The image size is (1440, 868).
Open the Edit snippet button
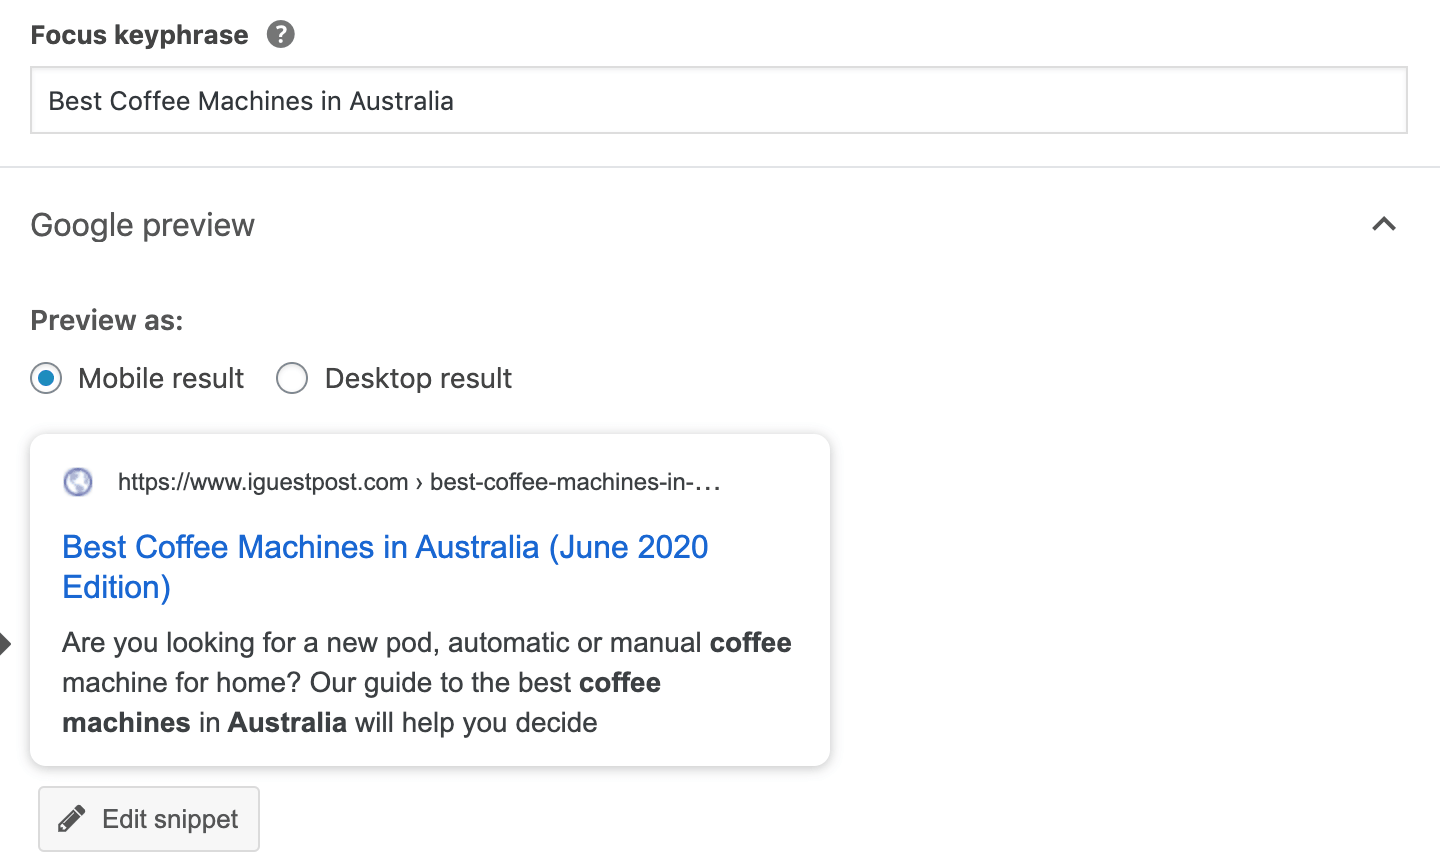click(x=149, y=819)
